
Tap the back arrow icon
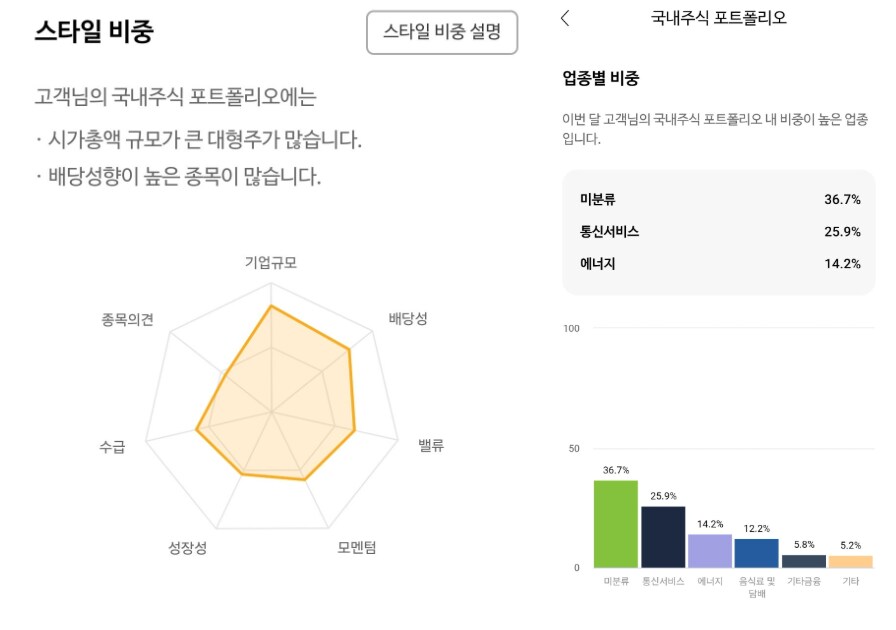566,18
